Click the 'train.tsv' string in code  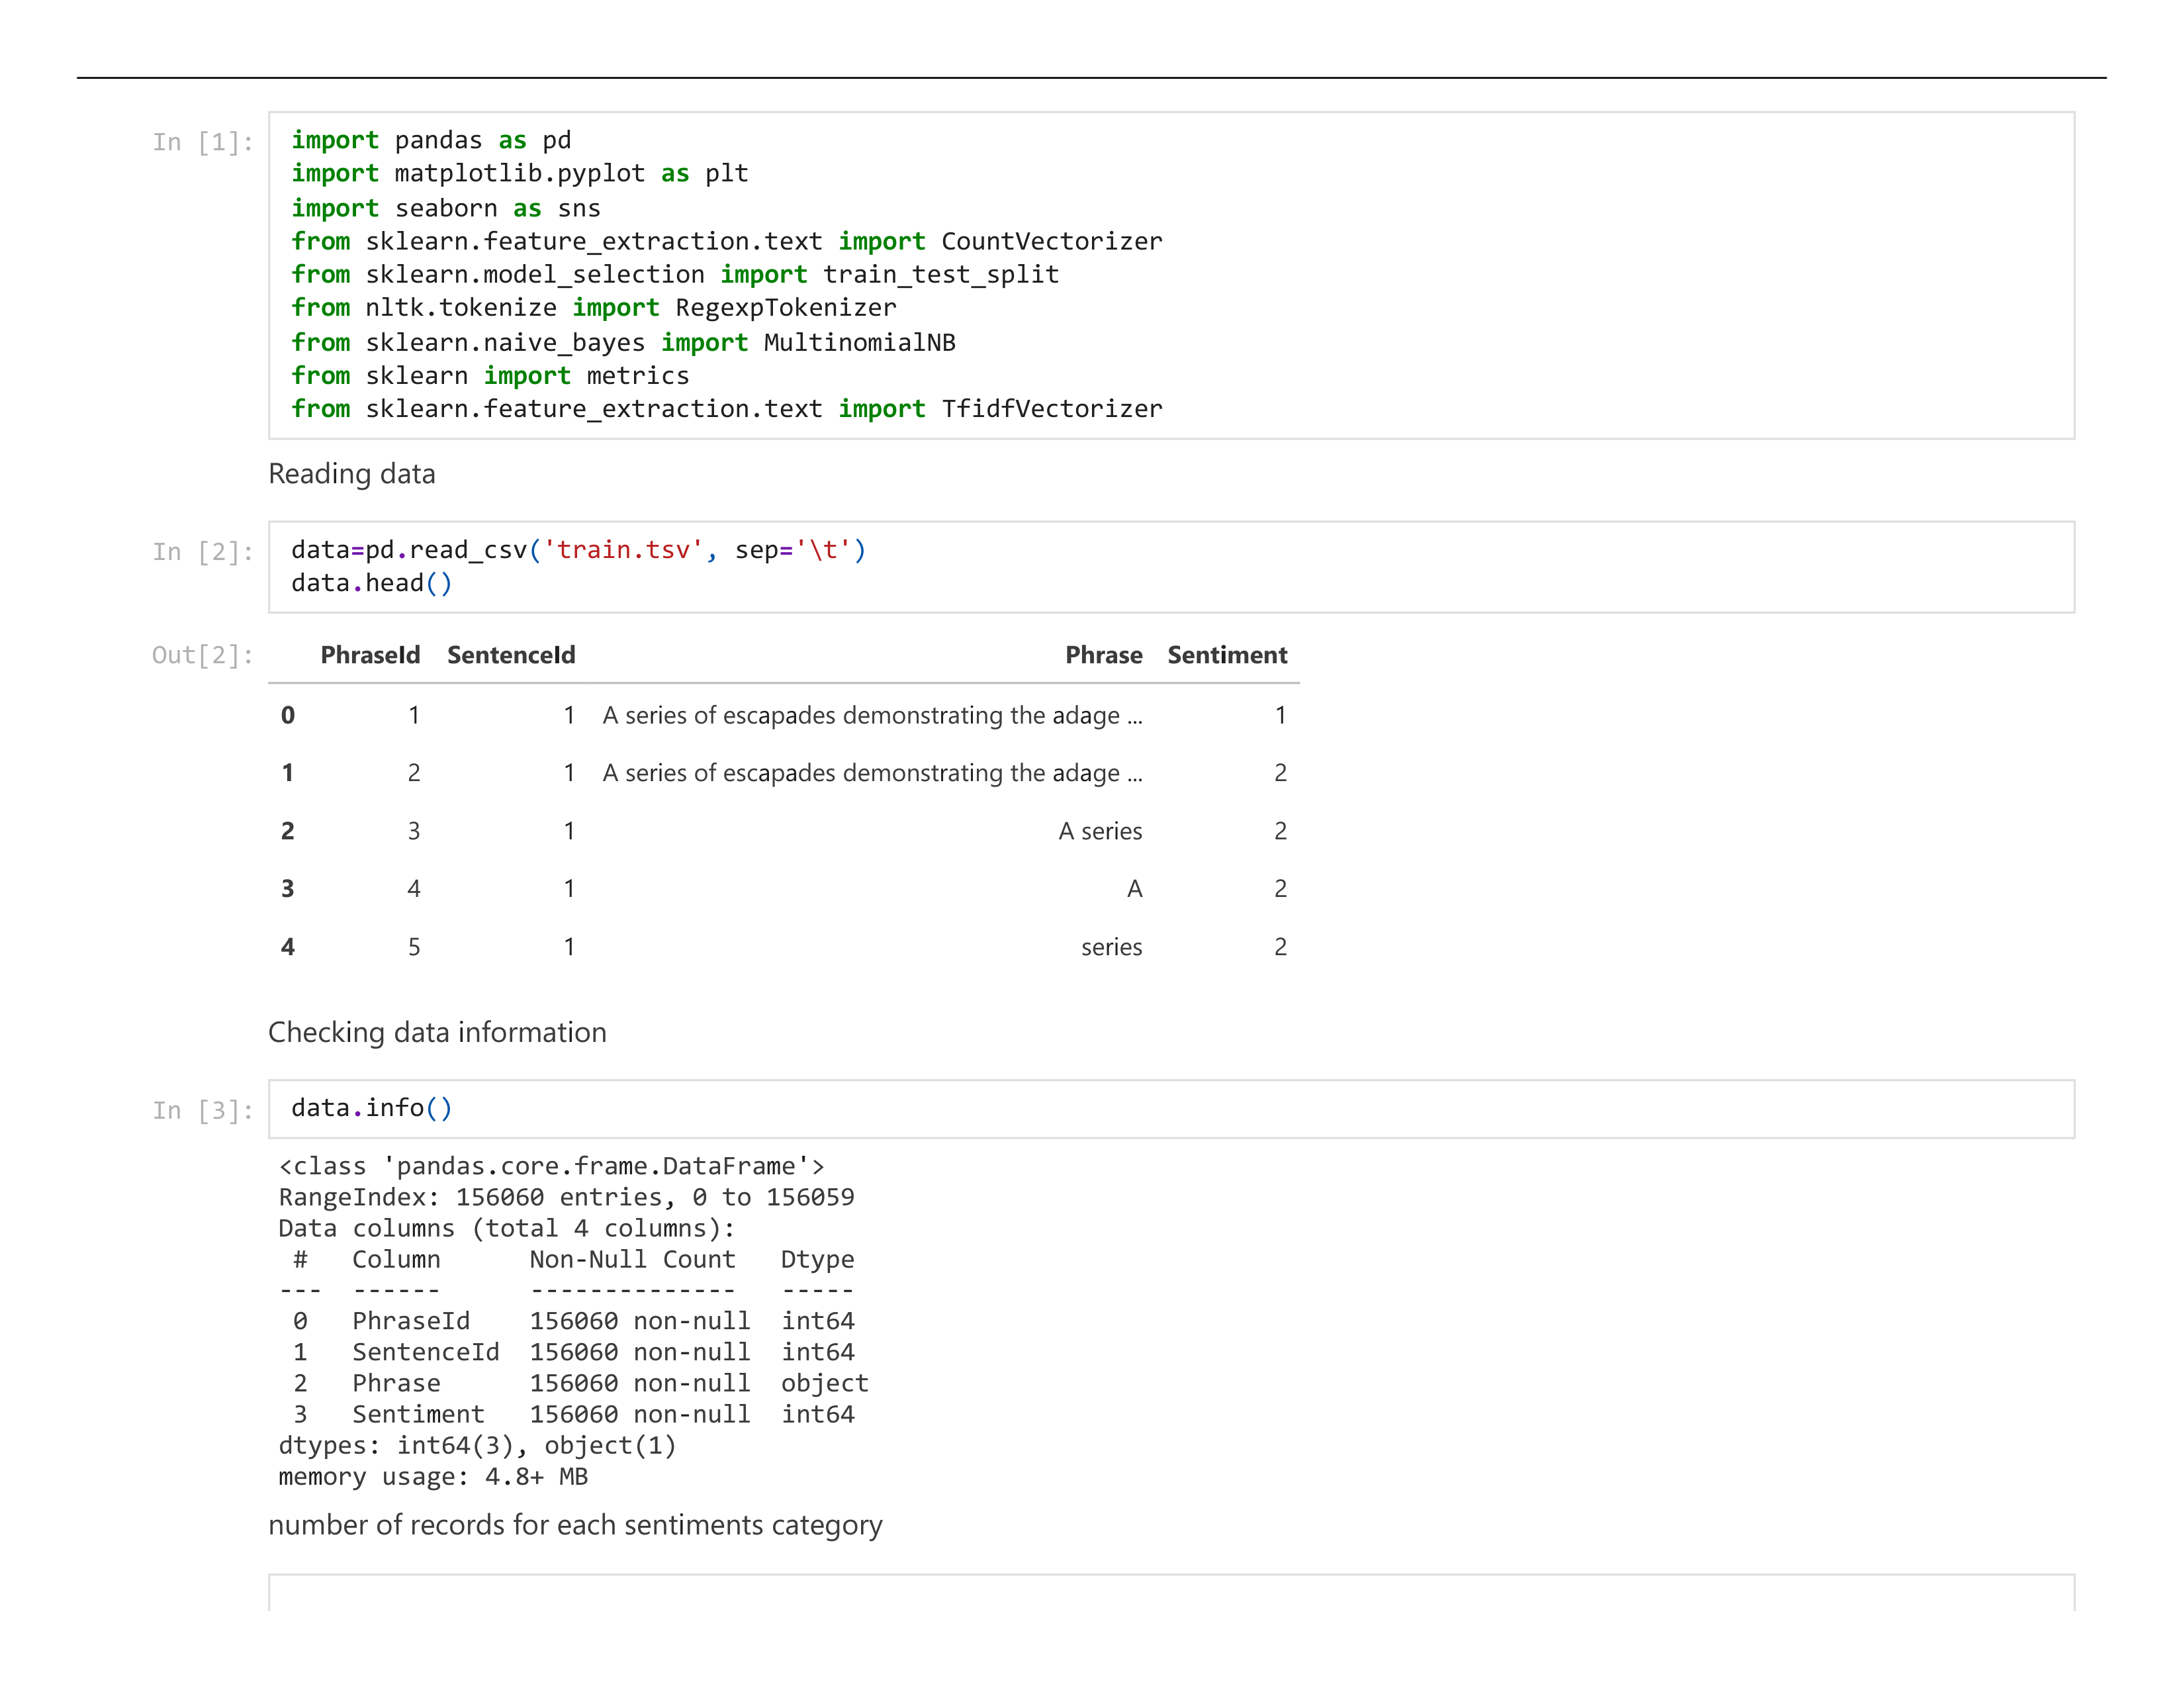[623, 550]
